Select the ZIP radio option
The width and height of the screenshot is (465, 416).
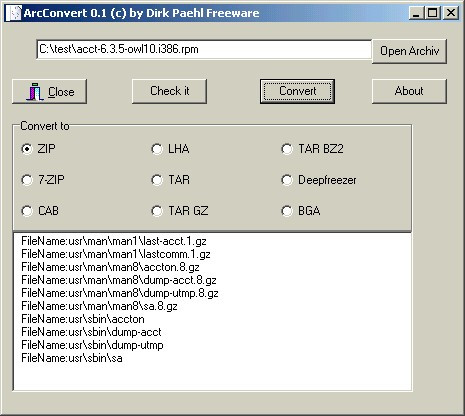click(x=38, y=149)
